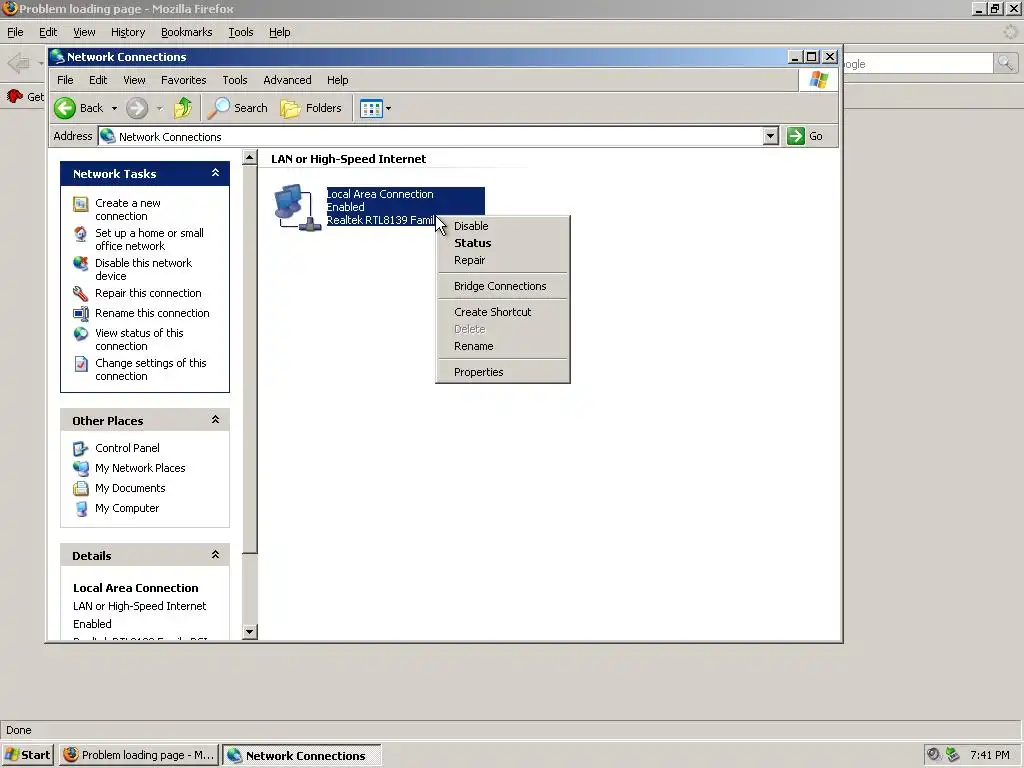
Task: Click the Network Connections title bar icon
Action: [x=57, y=57]
